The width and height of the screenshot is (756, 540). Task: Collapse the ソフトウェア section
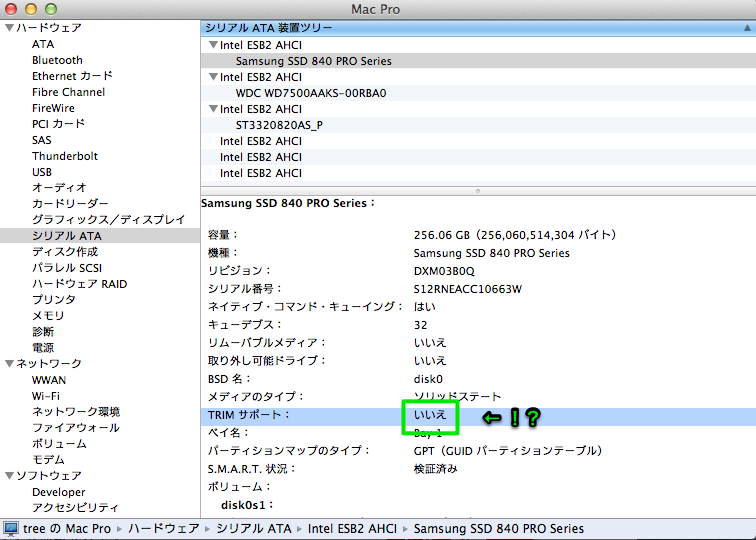[x=9, y=475]
